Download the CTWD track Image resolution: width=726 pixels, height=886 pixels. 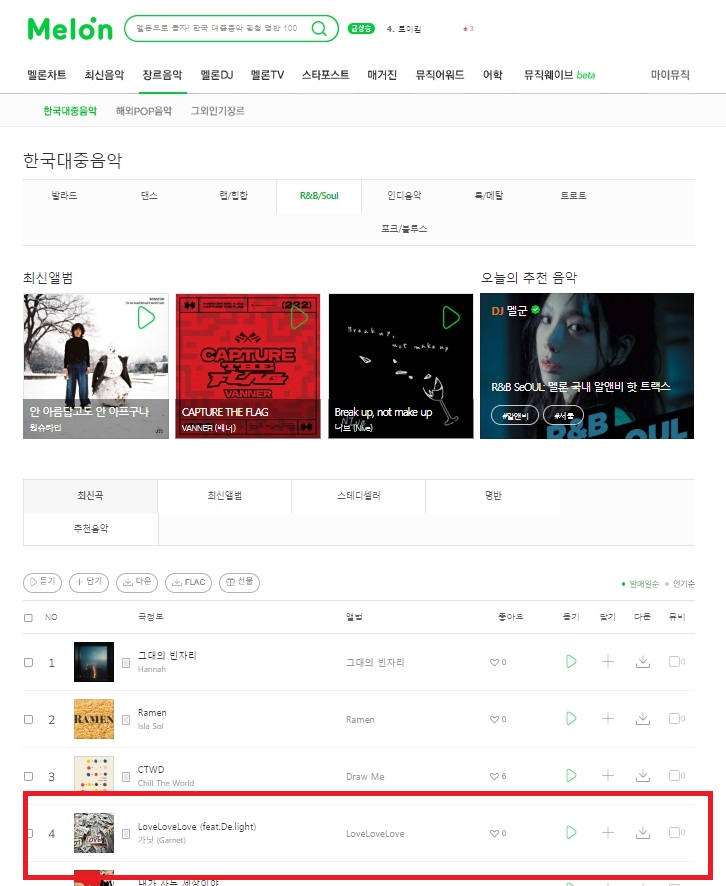pyautogui.click(x=643, y=776)
